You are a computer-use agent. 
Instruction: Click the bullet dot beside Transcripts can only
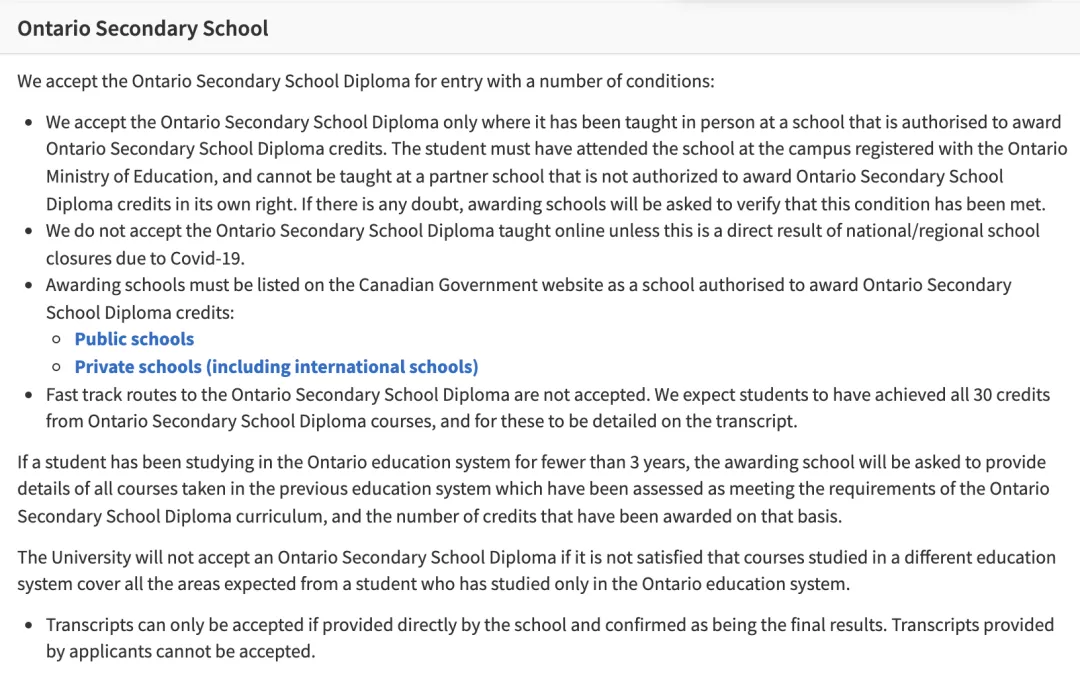28,626
